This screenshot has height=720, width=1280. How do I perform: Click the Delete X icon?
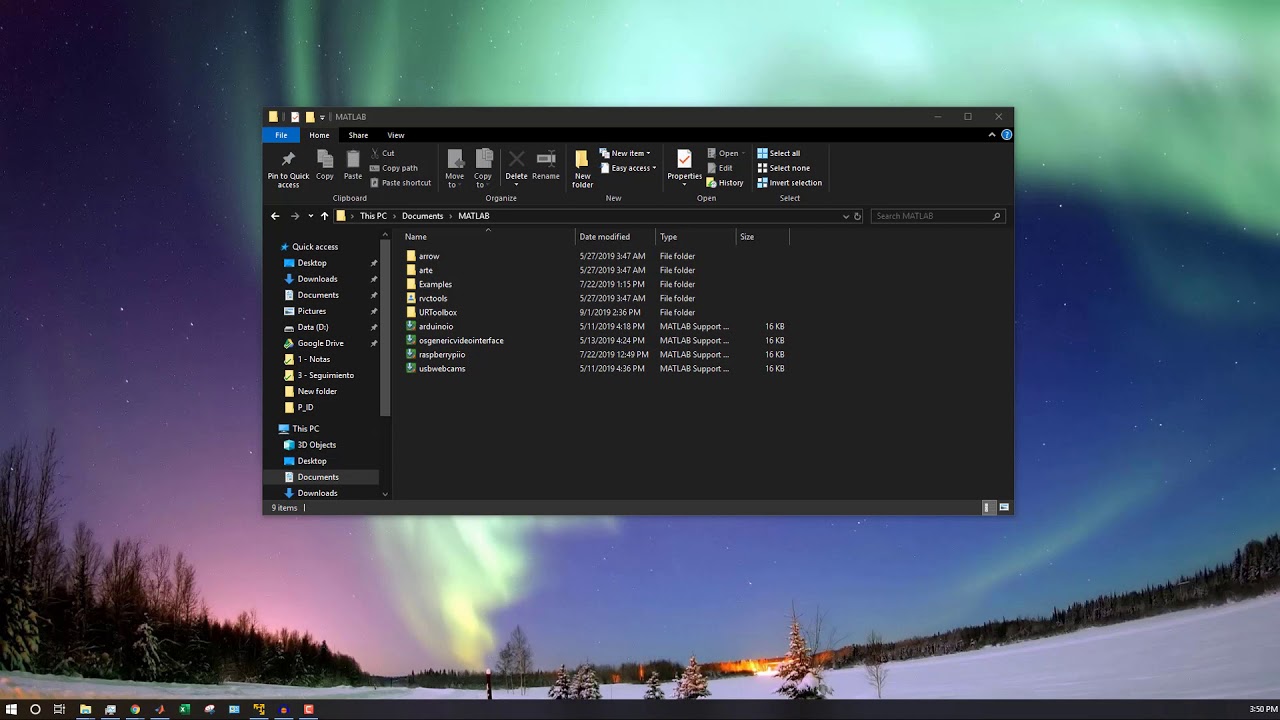[516, 159]
